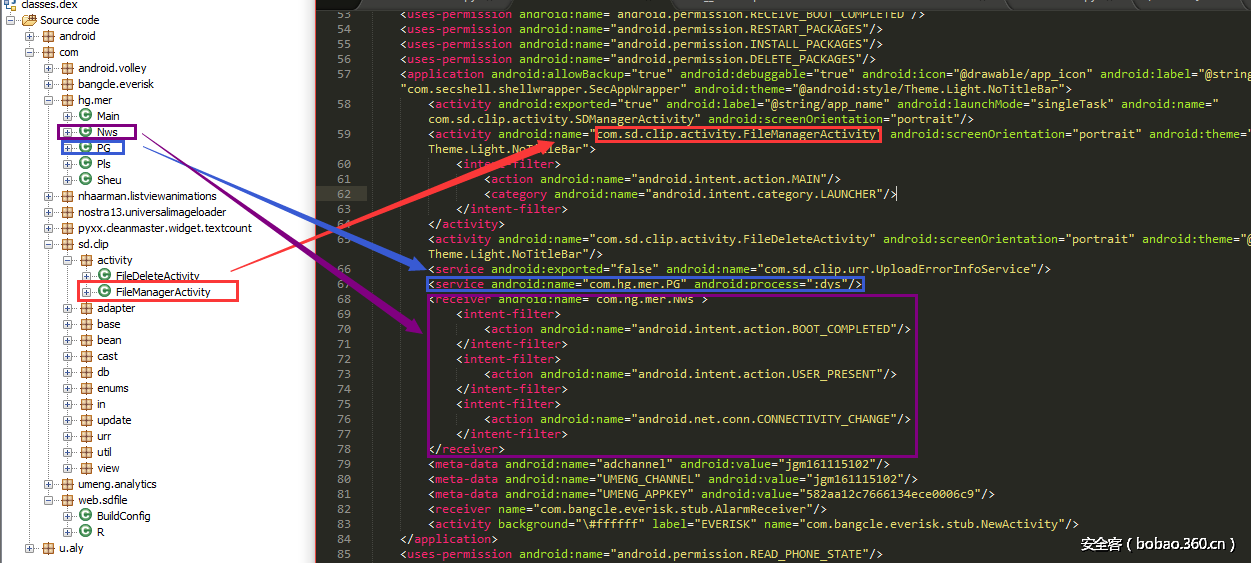
Task: Collapse the sd.clip package tree
Action: click(49, 244)
